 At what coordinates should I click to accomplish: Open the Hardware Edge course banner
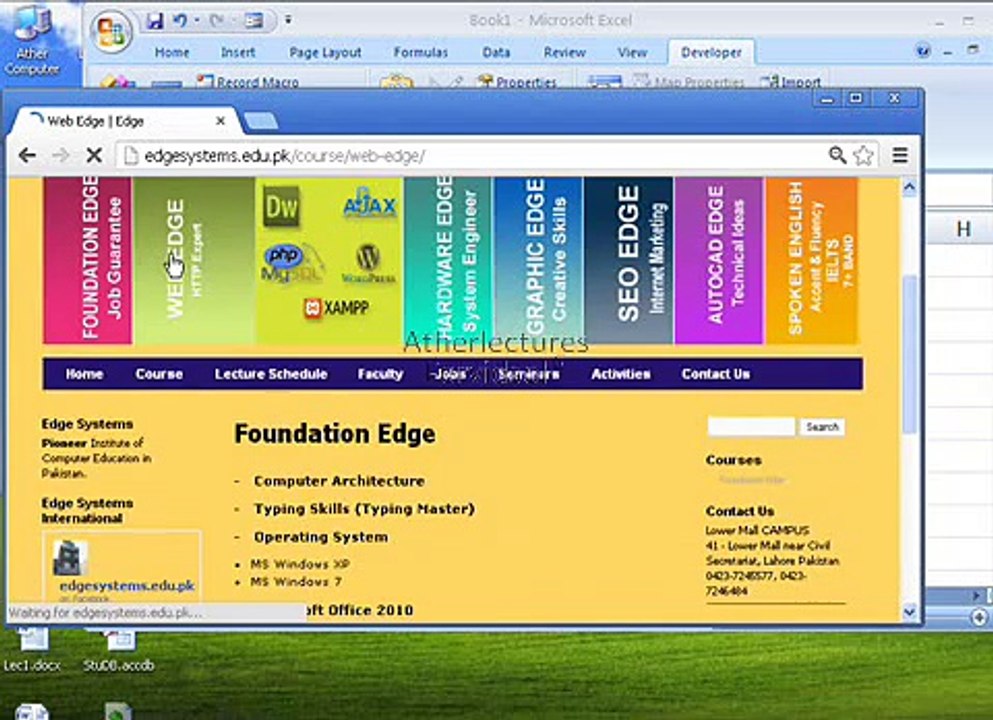[x=448, y=260]
